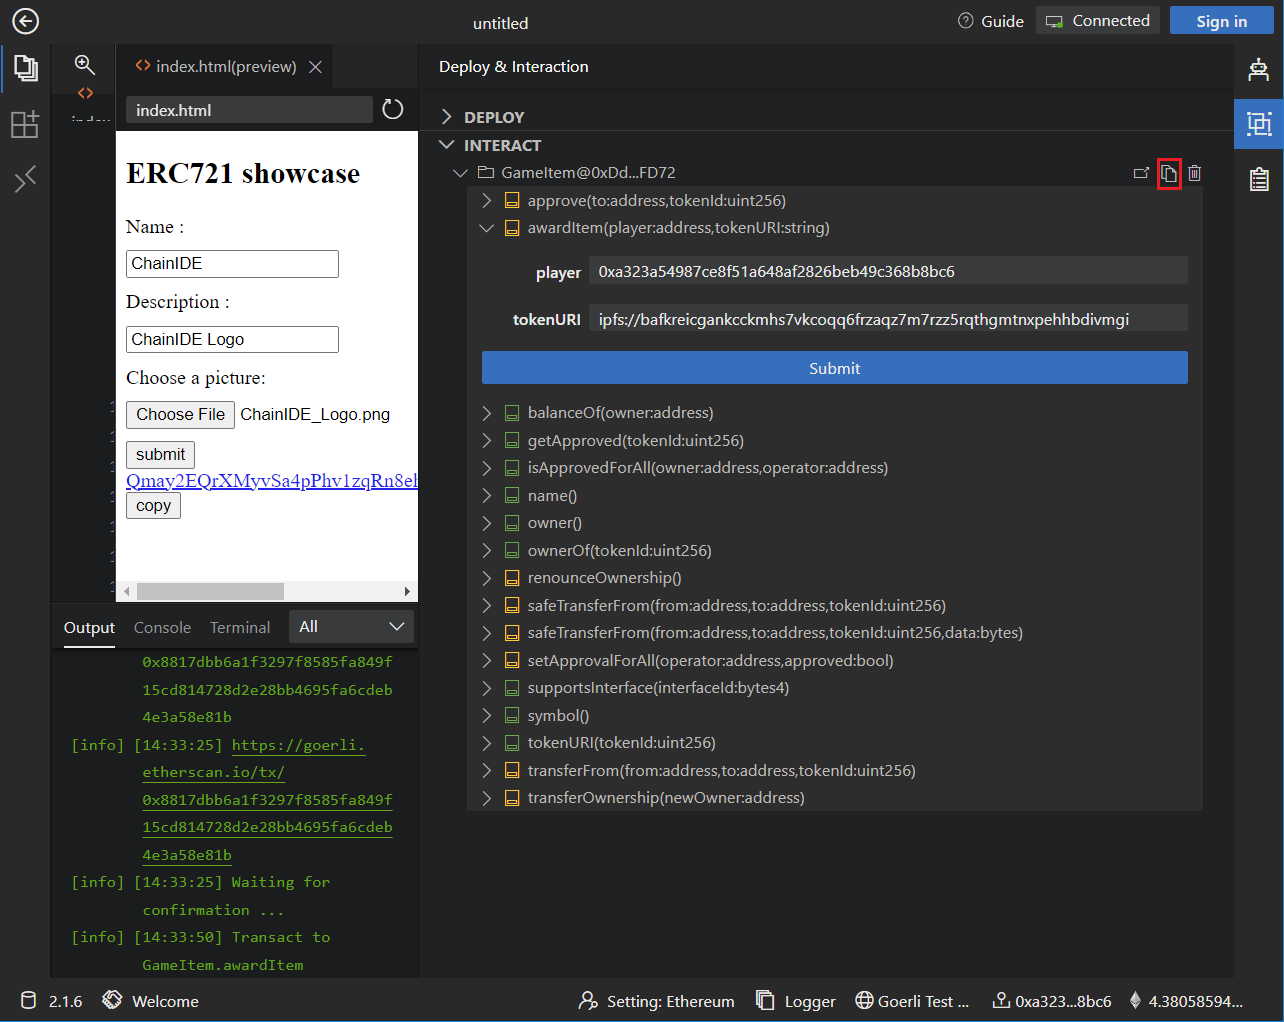Copy the GameItem contract address
1284x1022 pixels.
click(1168, 173)
